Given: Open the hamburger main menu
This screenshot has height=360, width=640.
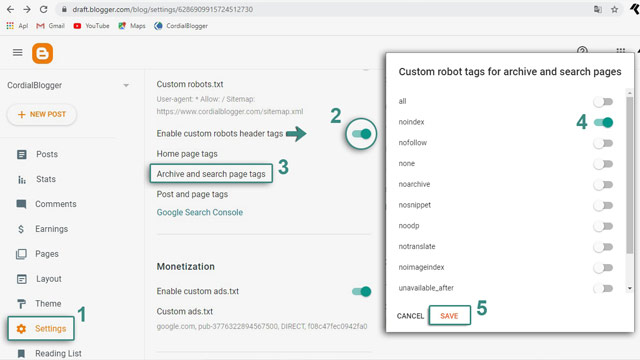Looking at the screenshot, I should pyautogui.click(x=18, y=52).
